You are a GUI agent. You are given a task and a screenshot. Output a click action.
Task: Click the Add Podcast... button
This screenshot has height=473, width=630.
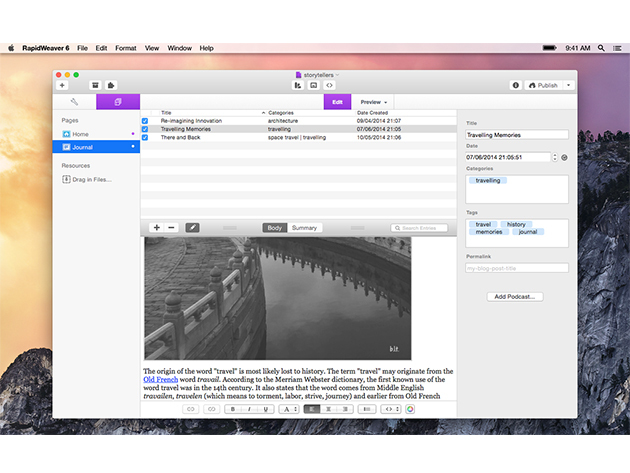[x=515, y=297]
